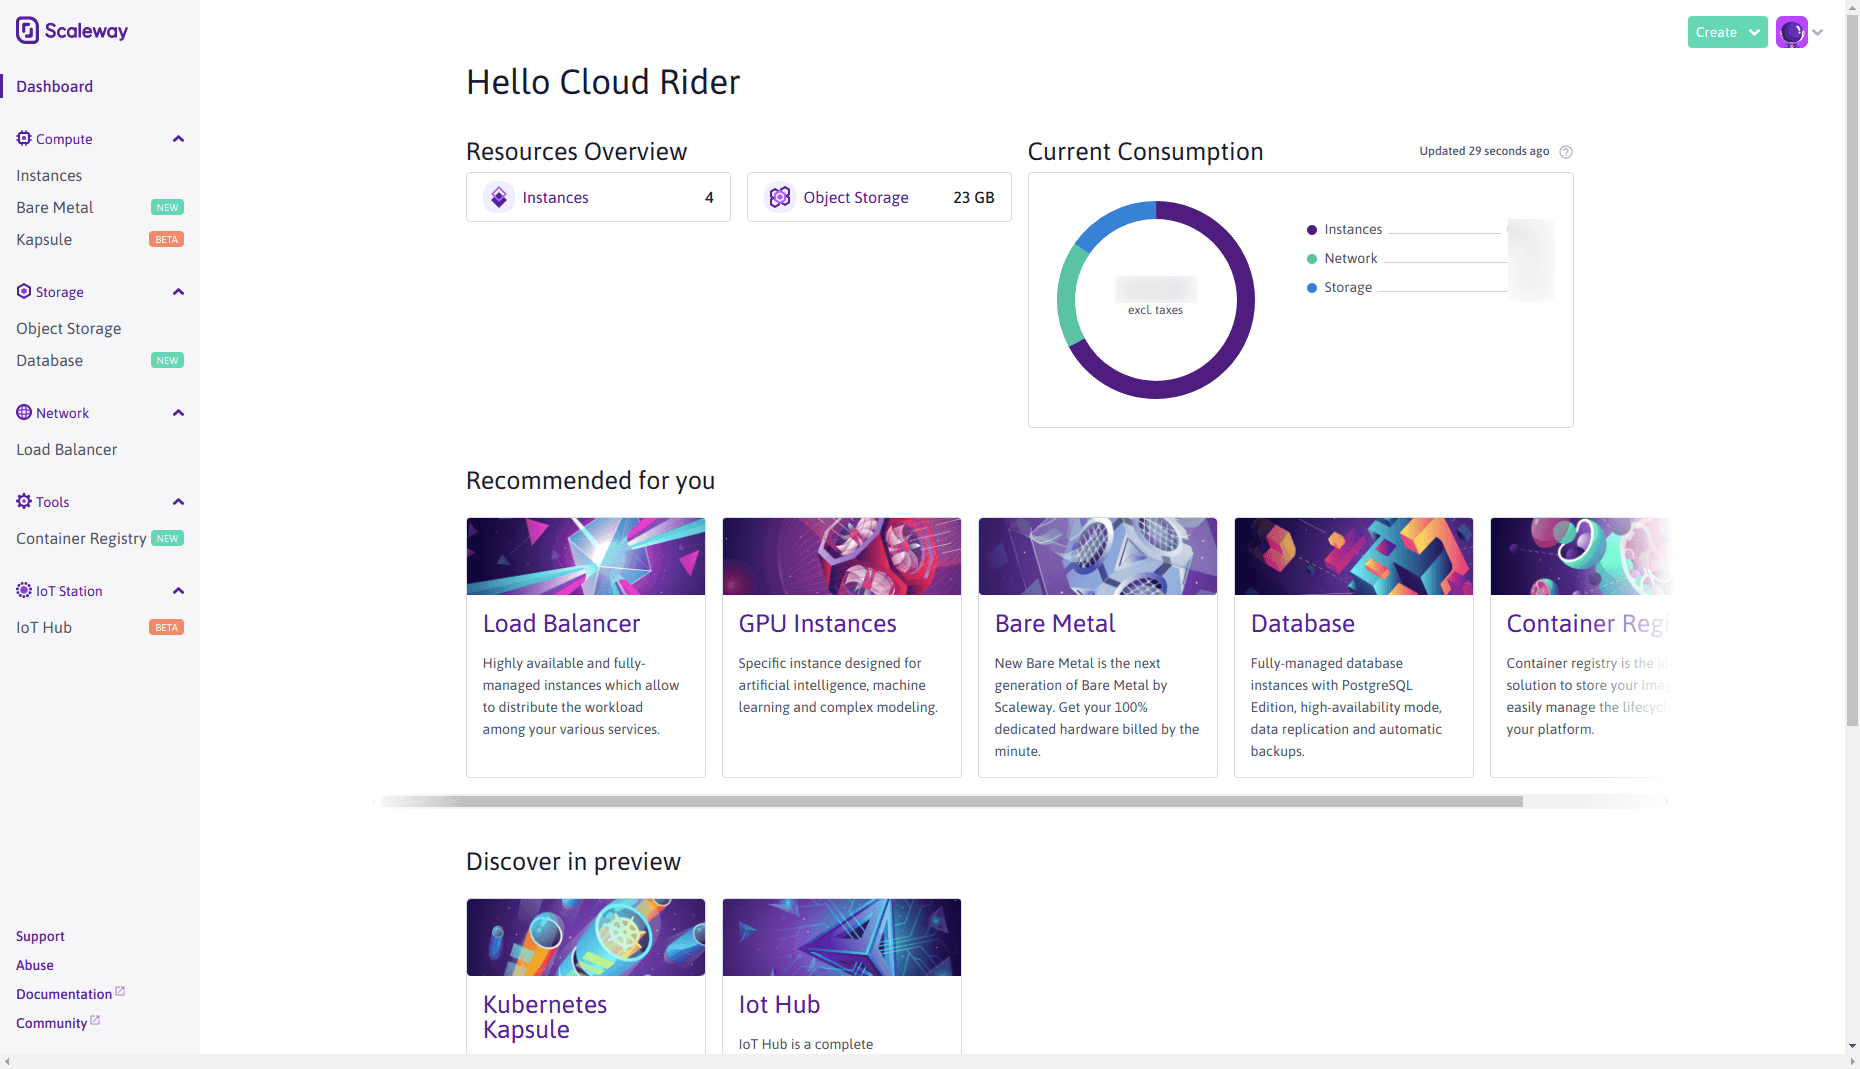
Task: Click the help question mark beside Updated time
Action: coord(1566,152)
